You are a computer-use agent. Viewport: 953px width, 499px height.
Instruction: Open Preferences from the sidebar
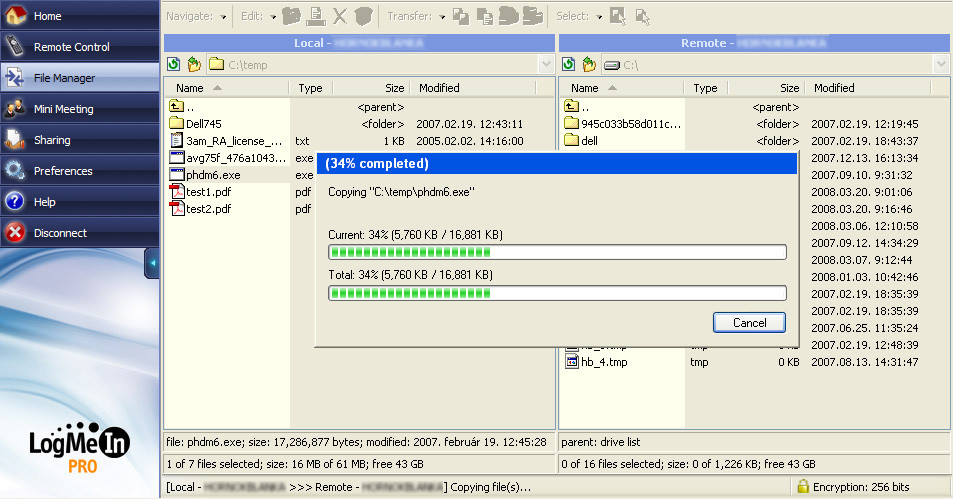point(80,171)
